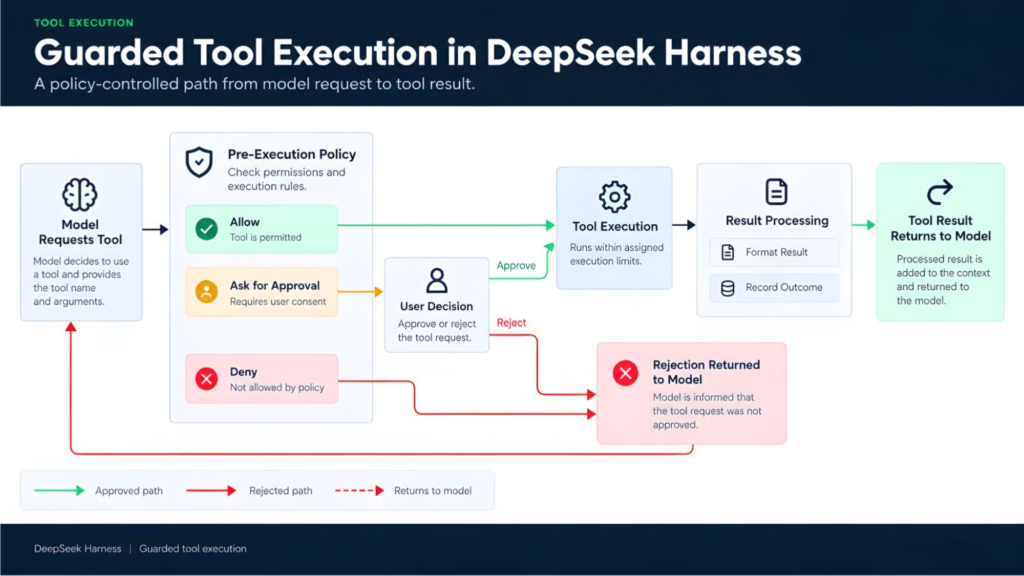Click the text 'Not allowed by policy'

coord(277,387)
